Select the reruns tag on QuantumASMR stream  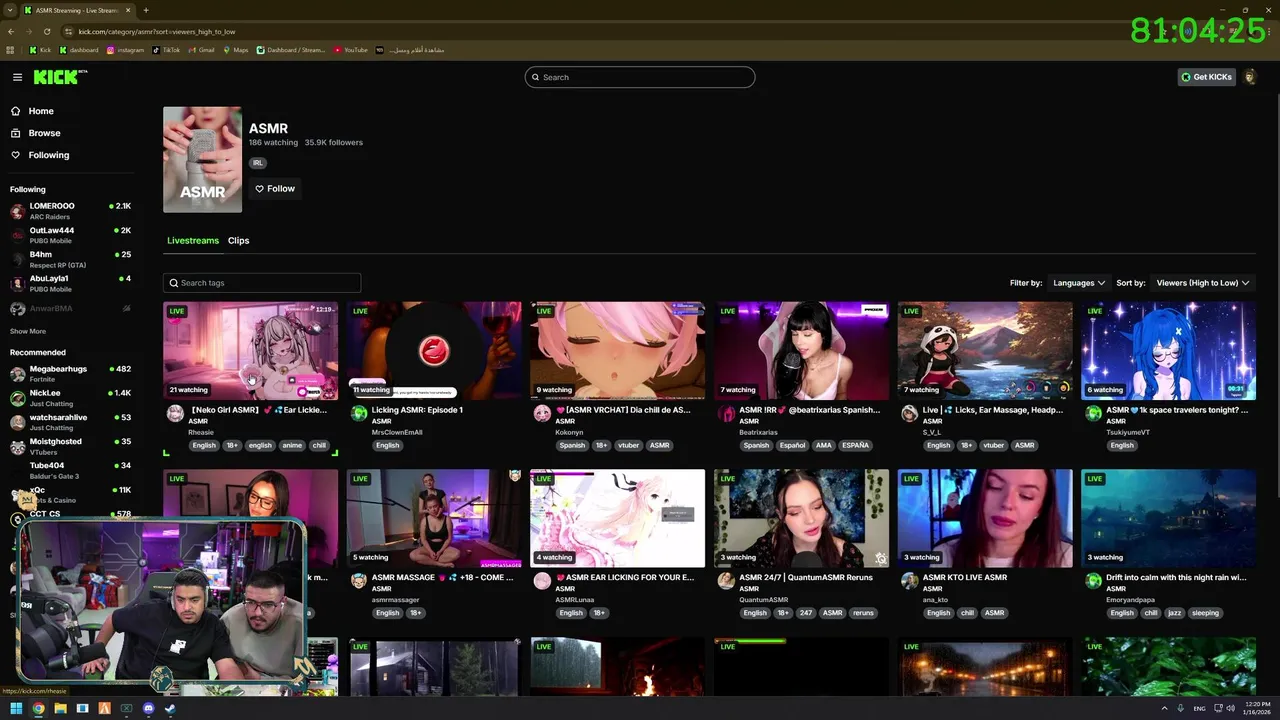863,613
